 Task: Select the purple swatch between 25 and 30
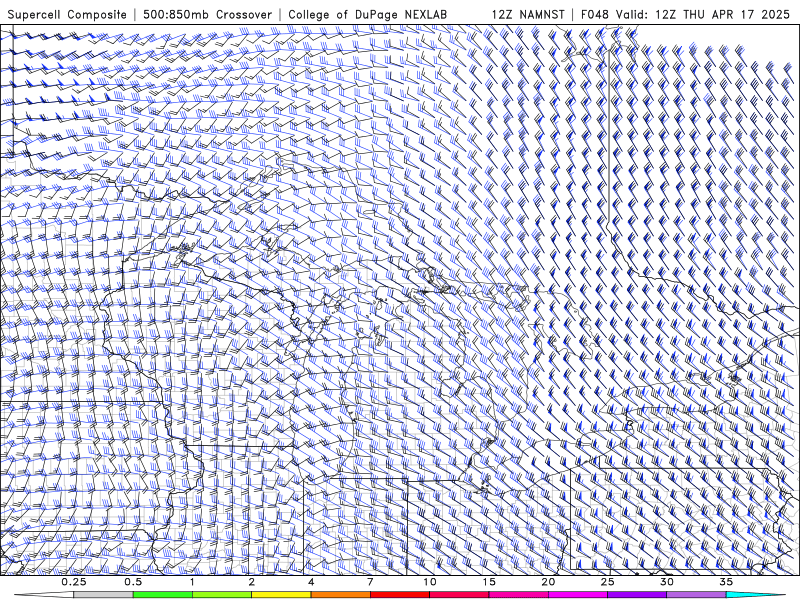(x=637, y=595)
